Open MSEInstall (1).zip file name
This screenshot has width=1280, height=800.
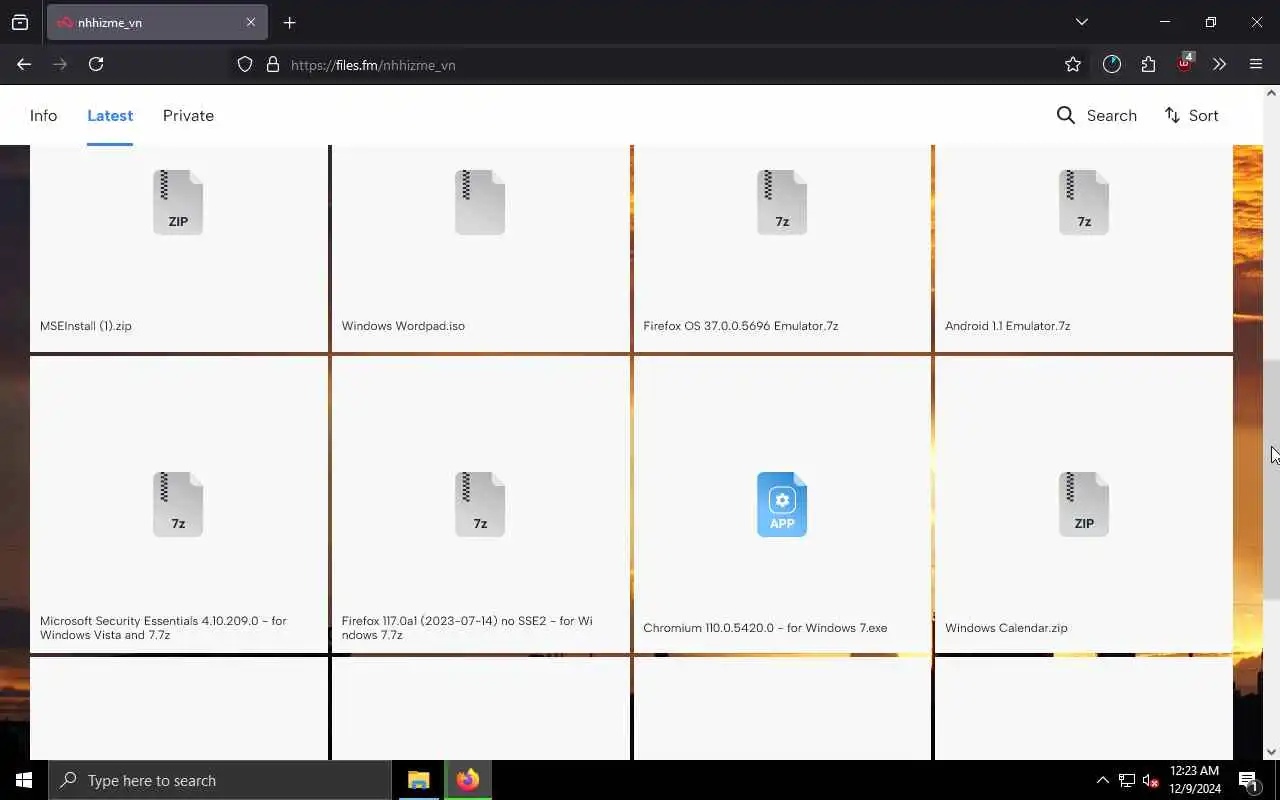(86, 326)
